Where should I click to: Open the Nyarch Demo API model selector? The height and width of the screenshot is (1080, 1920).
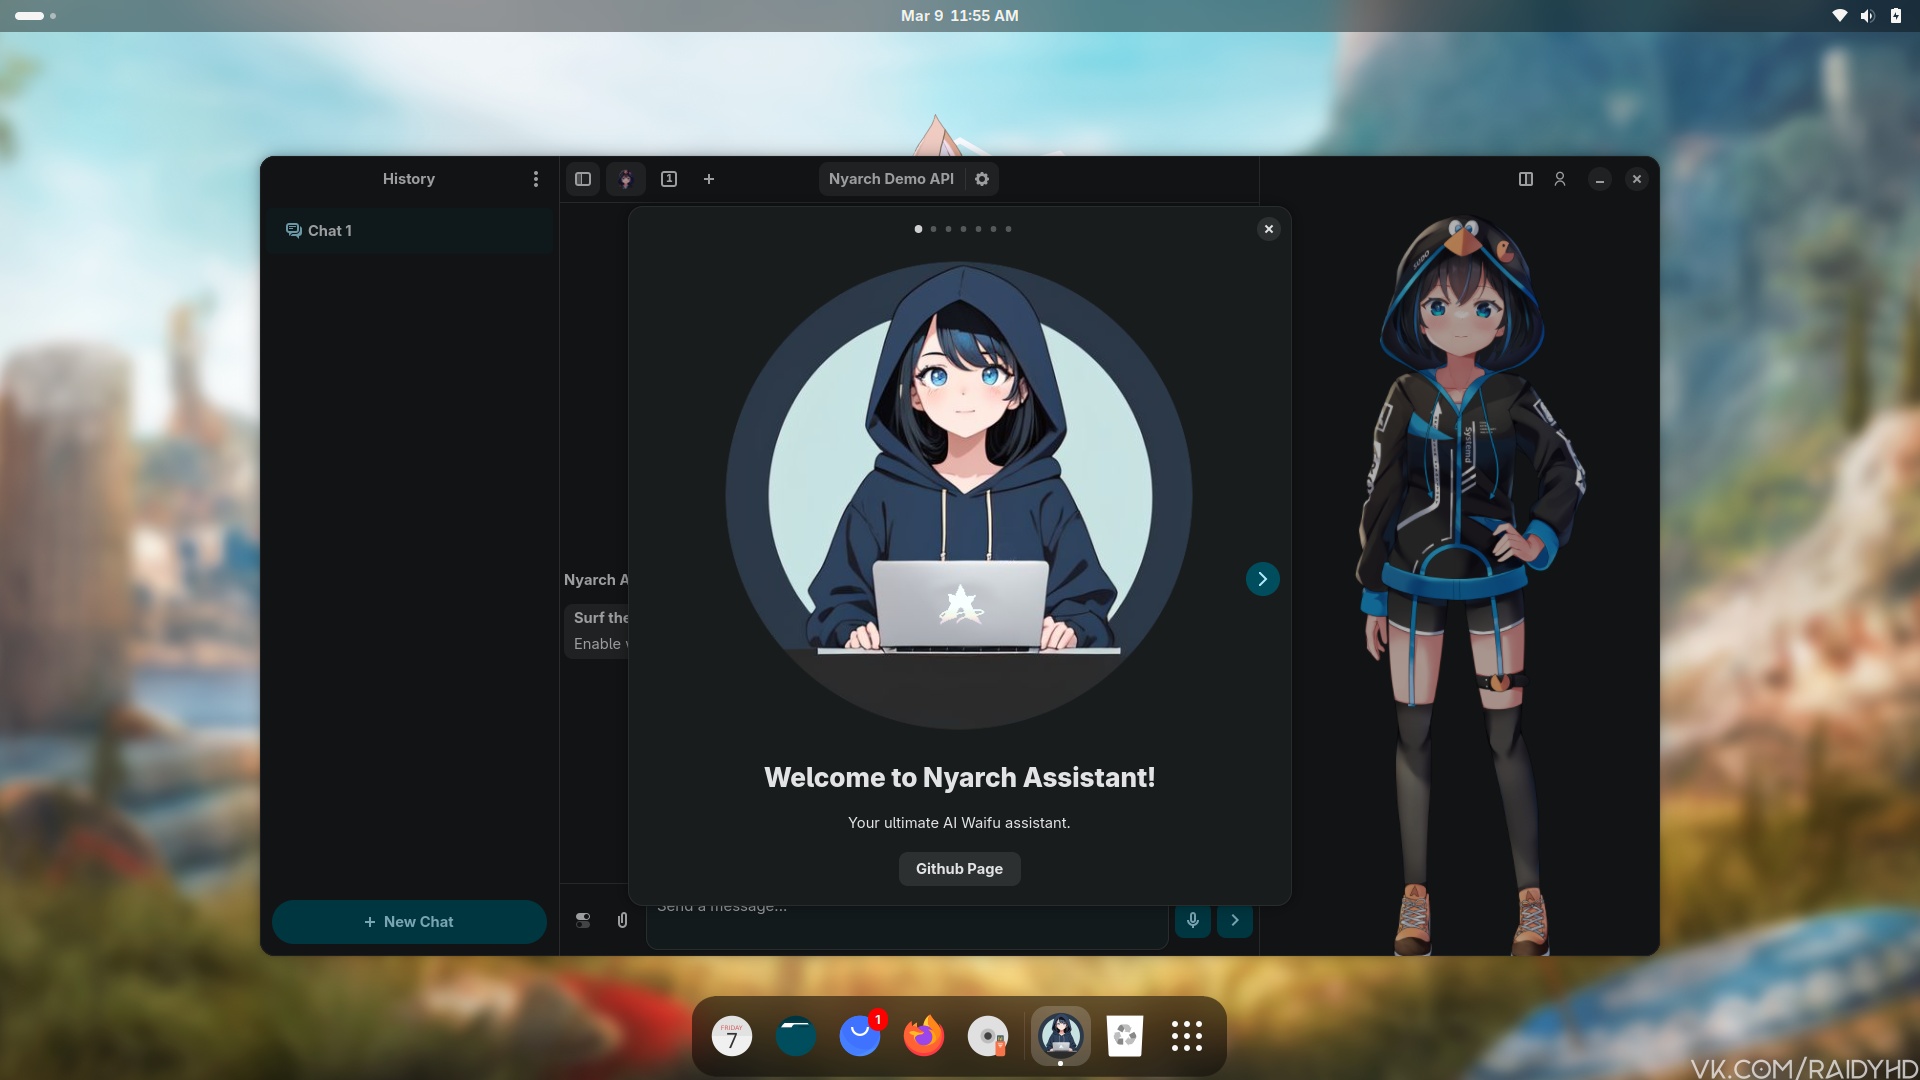coord(890,179)
